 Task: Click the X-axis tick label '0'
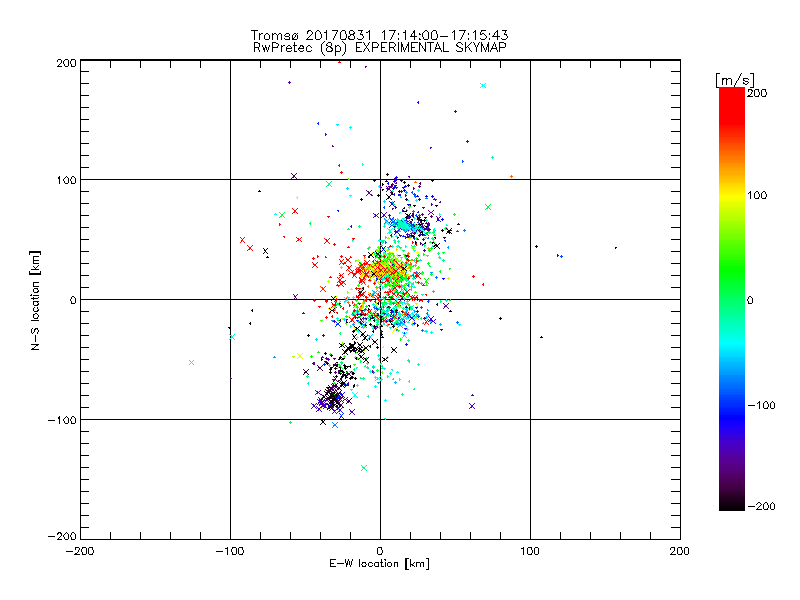pyautogui.click(x=380, y=551)
